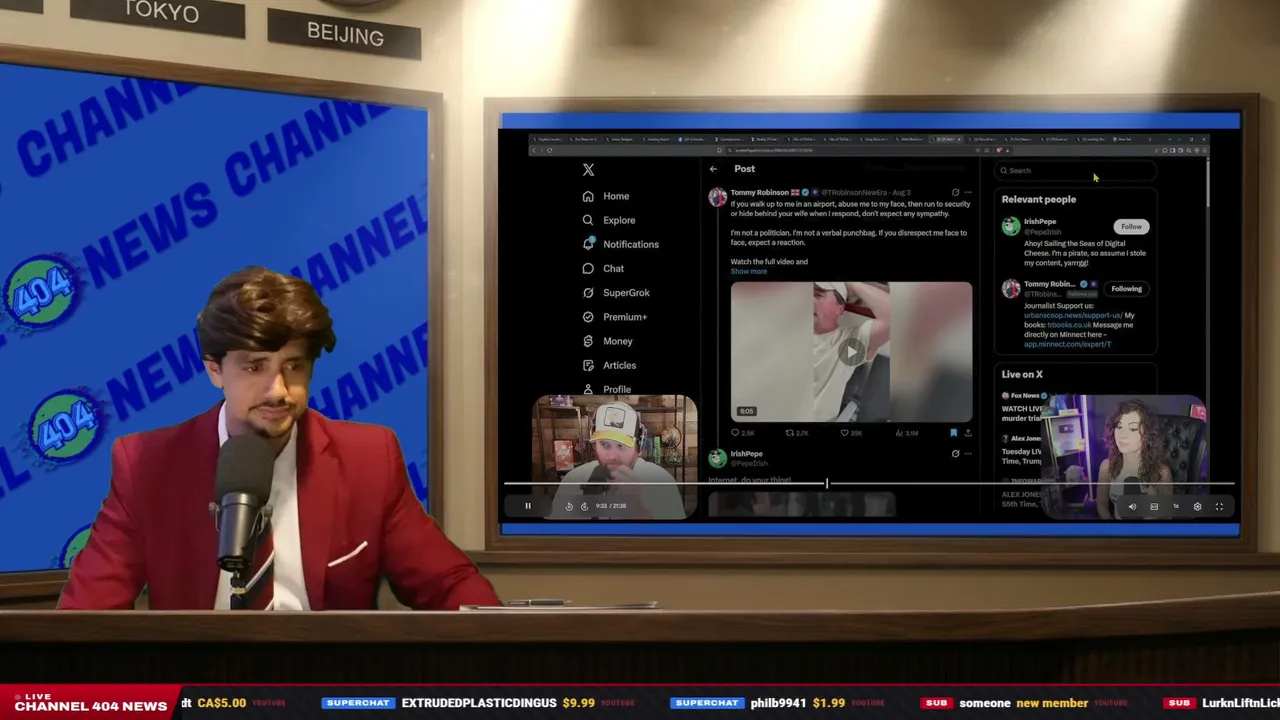Open Articles in the X sidebar
The height and width of the screenshot is (720, 1280).
point(609,365)
